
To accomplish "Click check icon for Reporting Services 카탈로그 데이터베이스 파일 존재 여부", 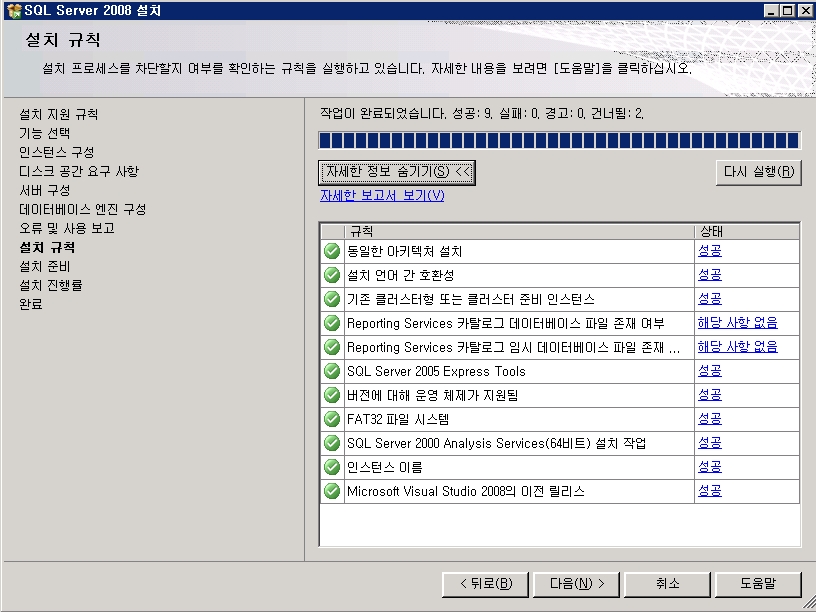I will click(x=332, y=323).
